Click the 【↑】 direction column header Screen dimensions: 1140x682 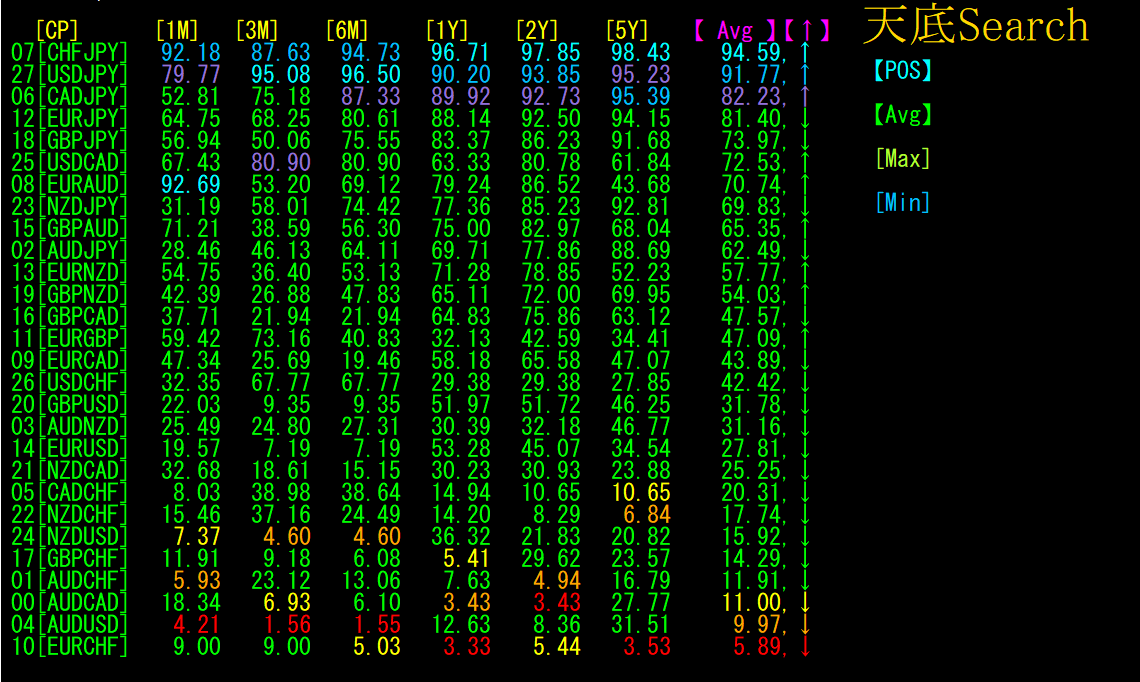[807, 31]
